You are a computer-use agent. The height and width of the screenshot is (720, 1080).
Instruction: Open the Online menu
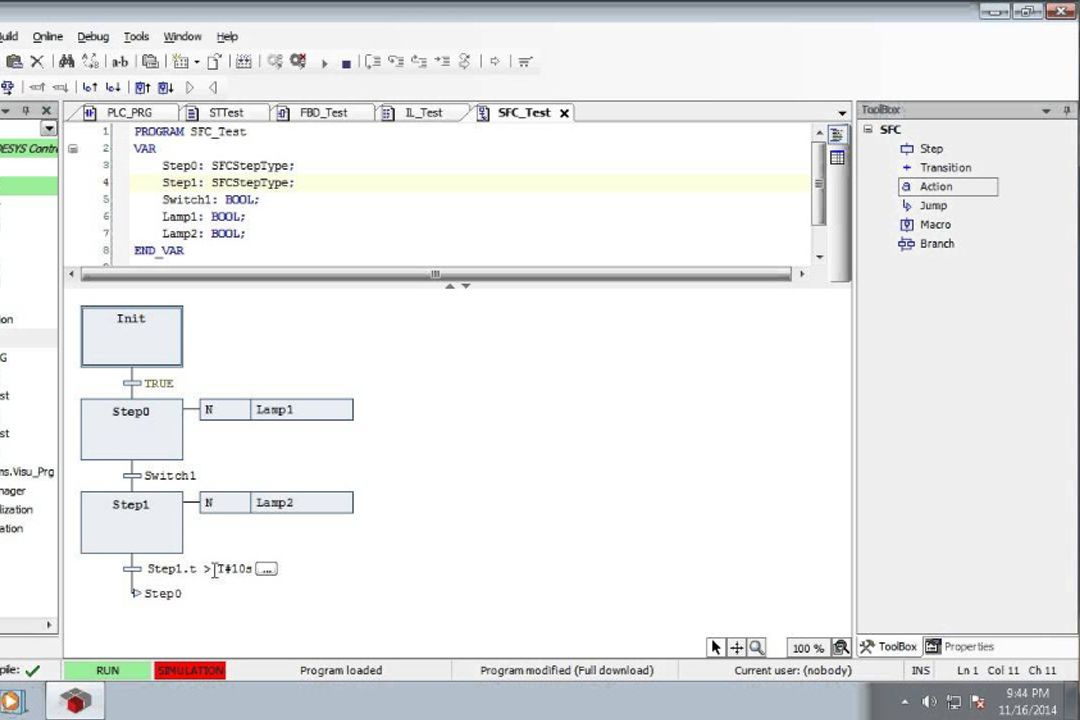click(48, 37)
